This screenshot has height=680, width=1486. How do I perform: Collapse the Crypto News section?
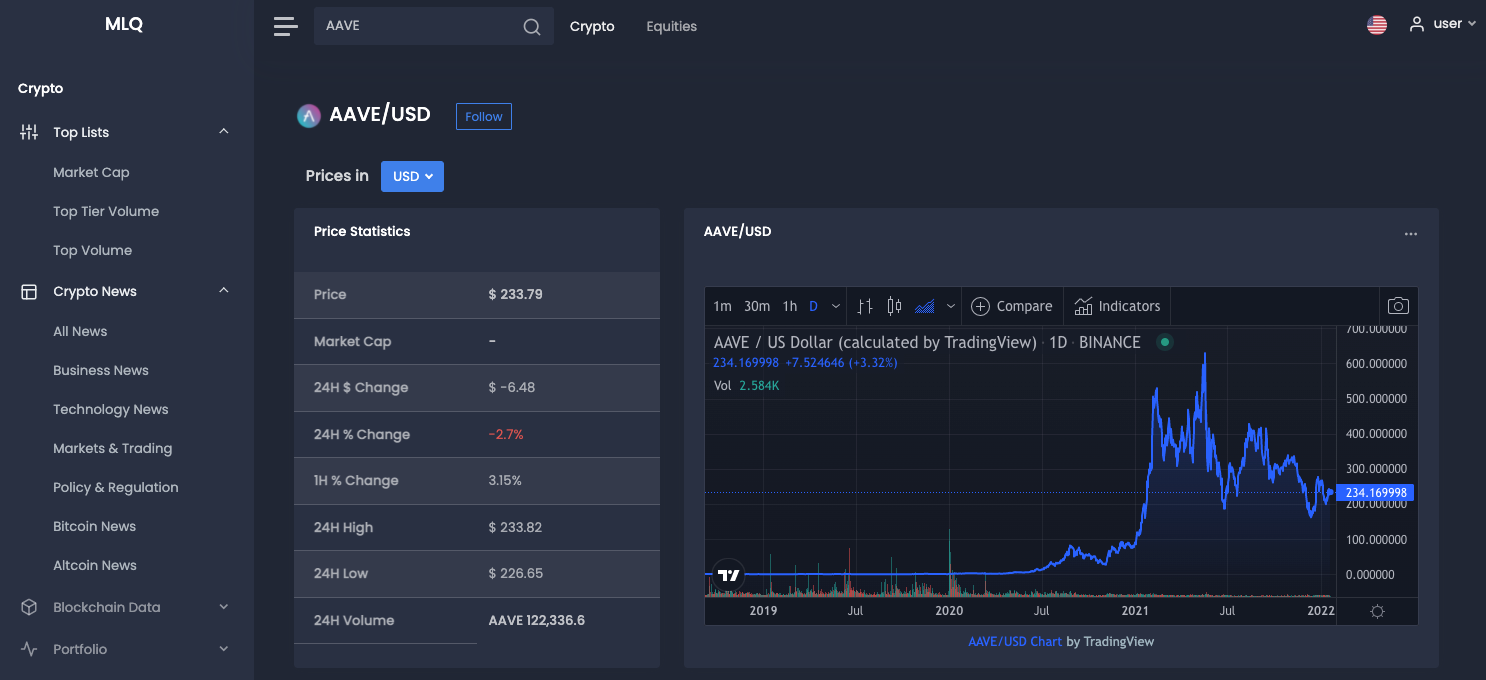pyautogui.click(x=224, y=291)
